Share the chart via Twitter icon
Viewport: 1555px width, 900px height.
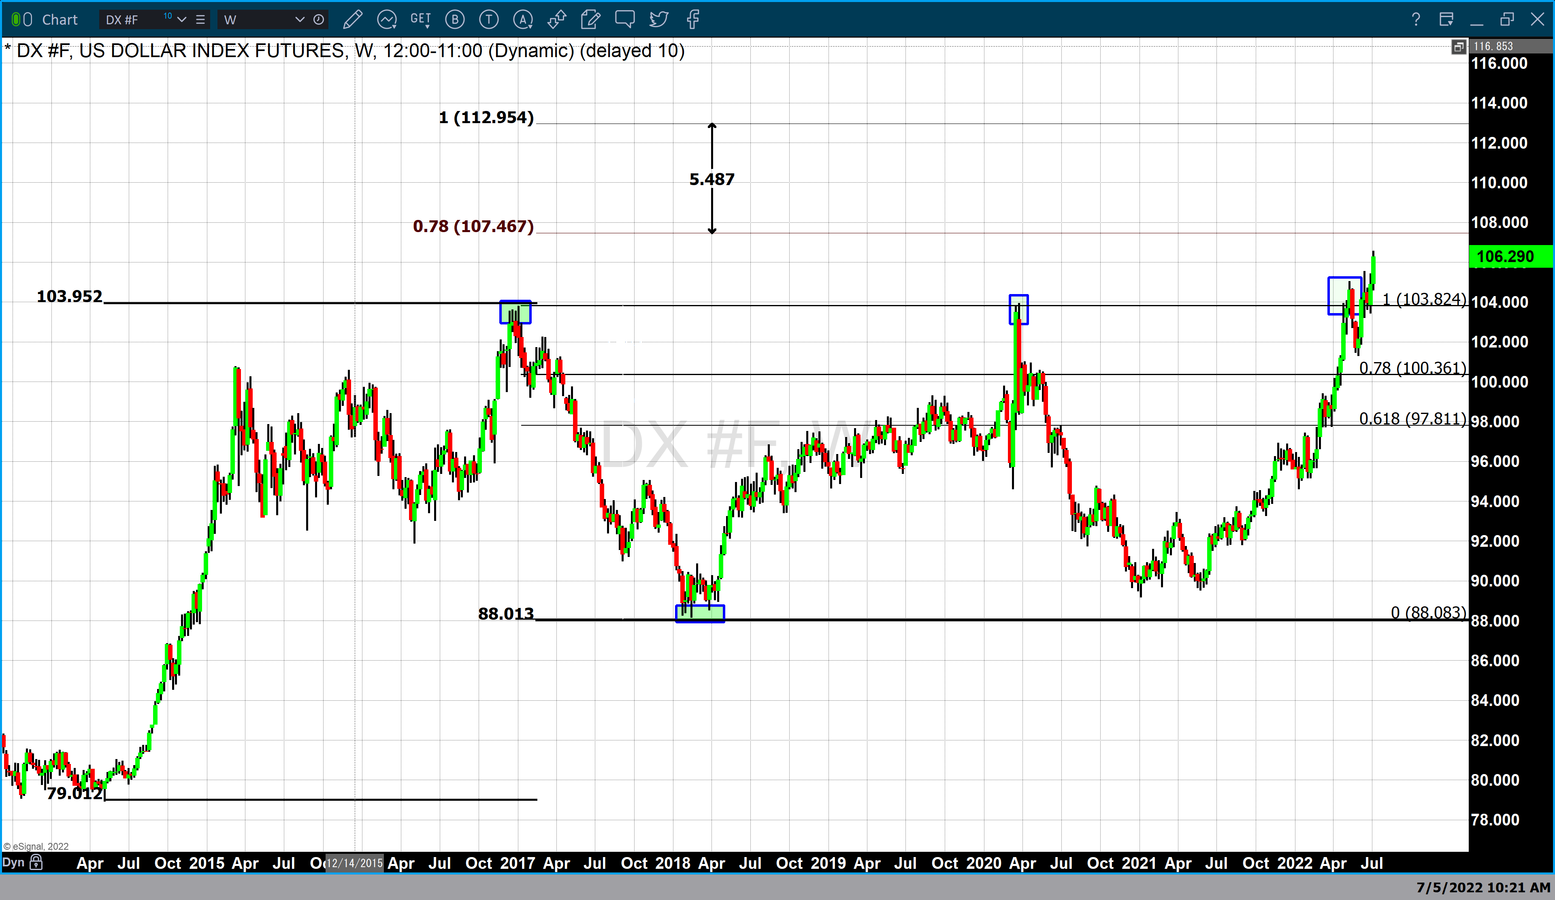(x=659, y=19)
